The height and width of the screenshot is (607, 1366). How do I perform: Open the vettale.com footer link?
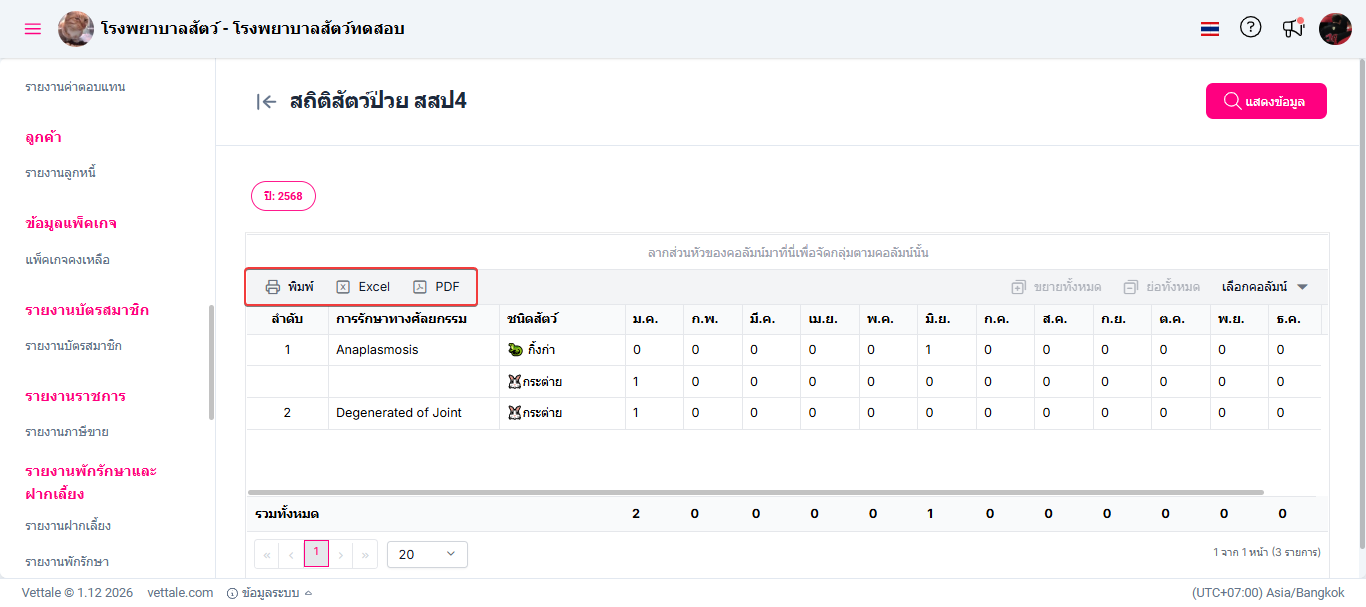click(x=180, y=593)
